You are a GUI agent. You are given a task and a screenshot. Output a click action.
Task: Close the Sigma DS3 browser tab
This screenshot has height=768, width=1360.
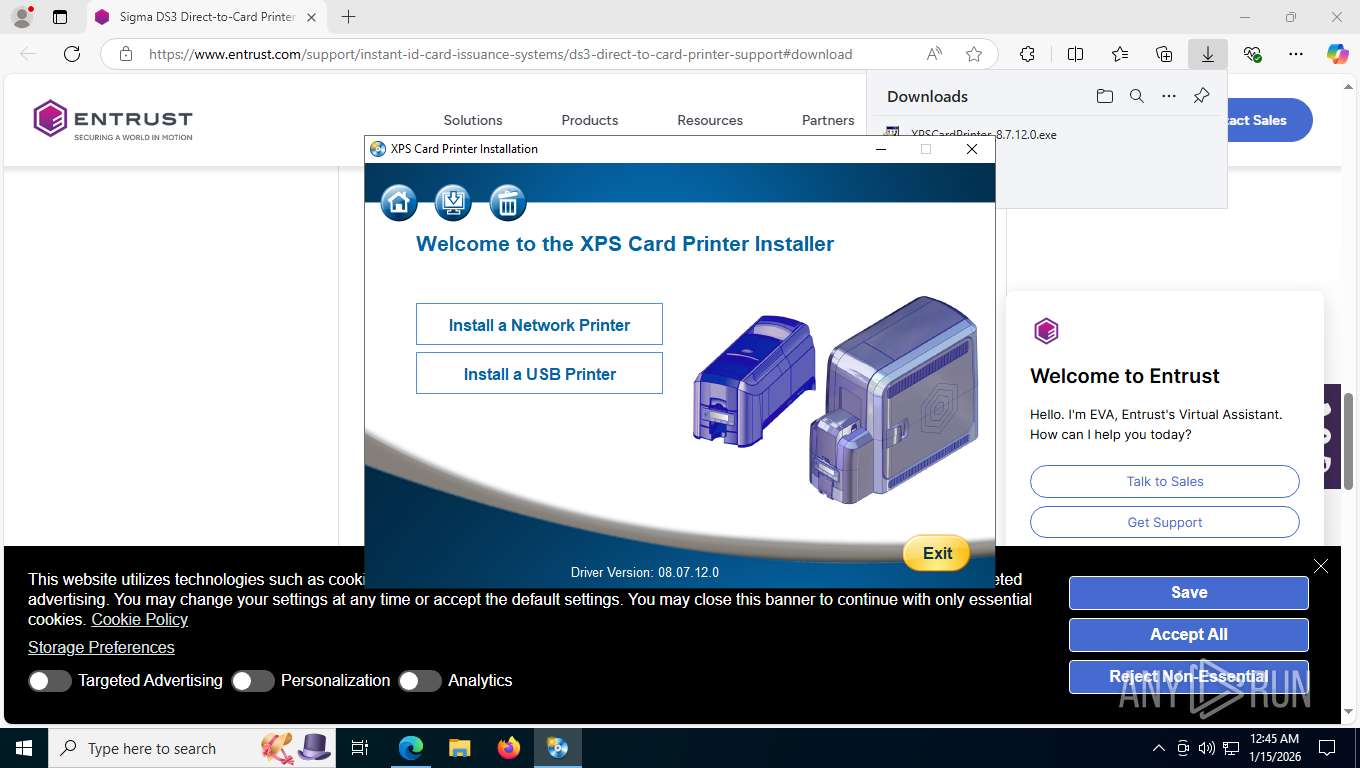pyautogui.click(x=312, y=17)
